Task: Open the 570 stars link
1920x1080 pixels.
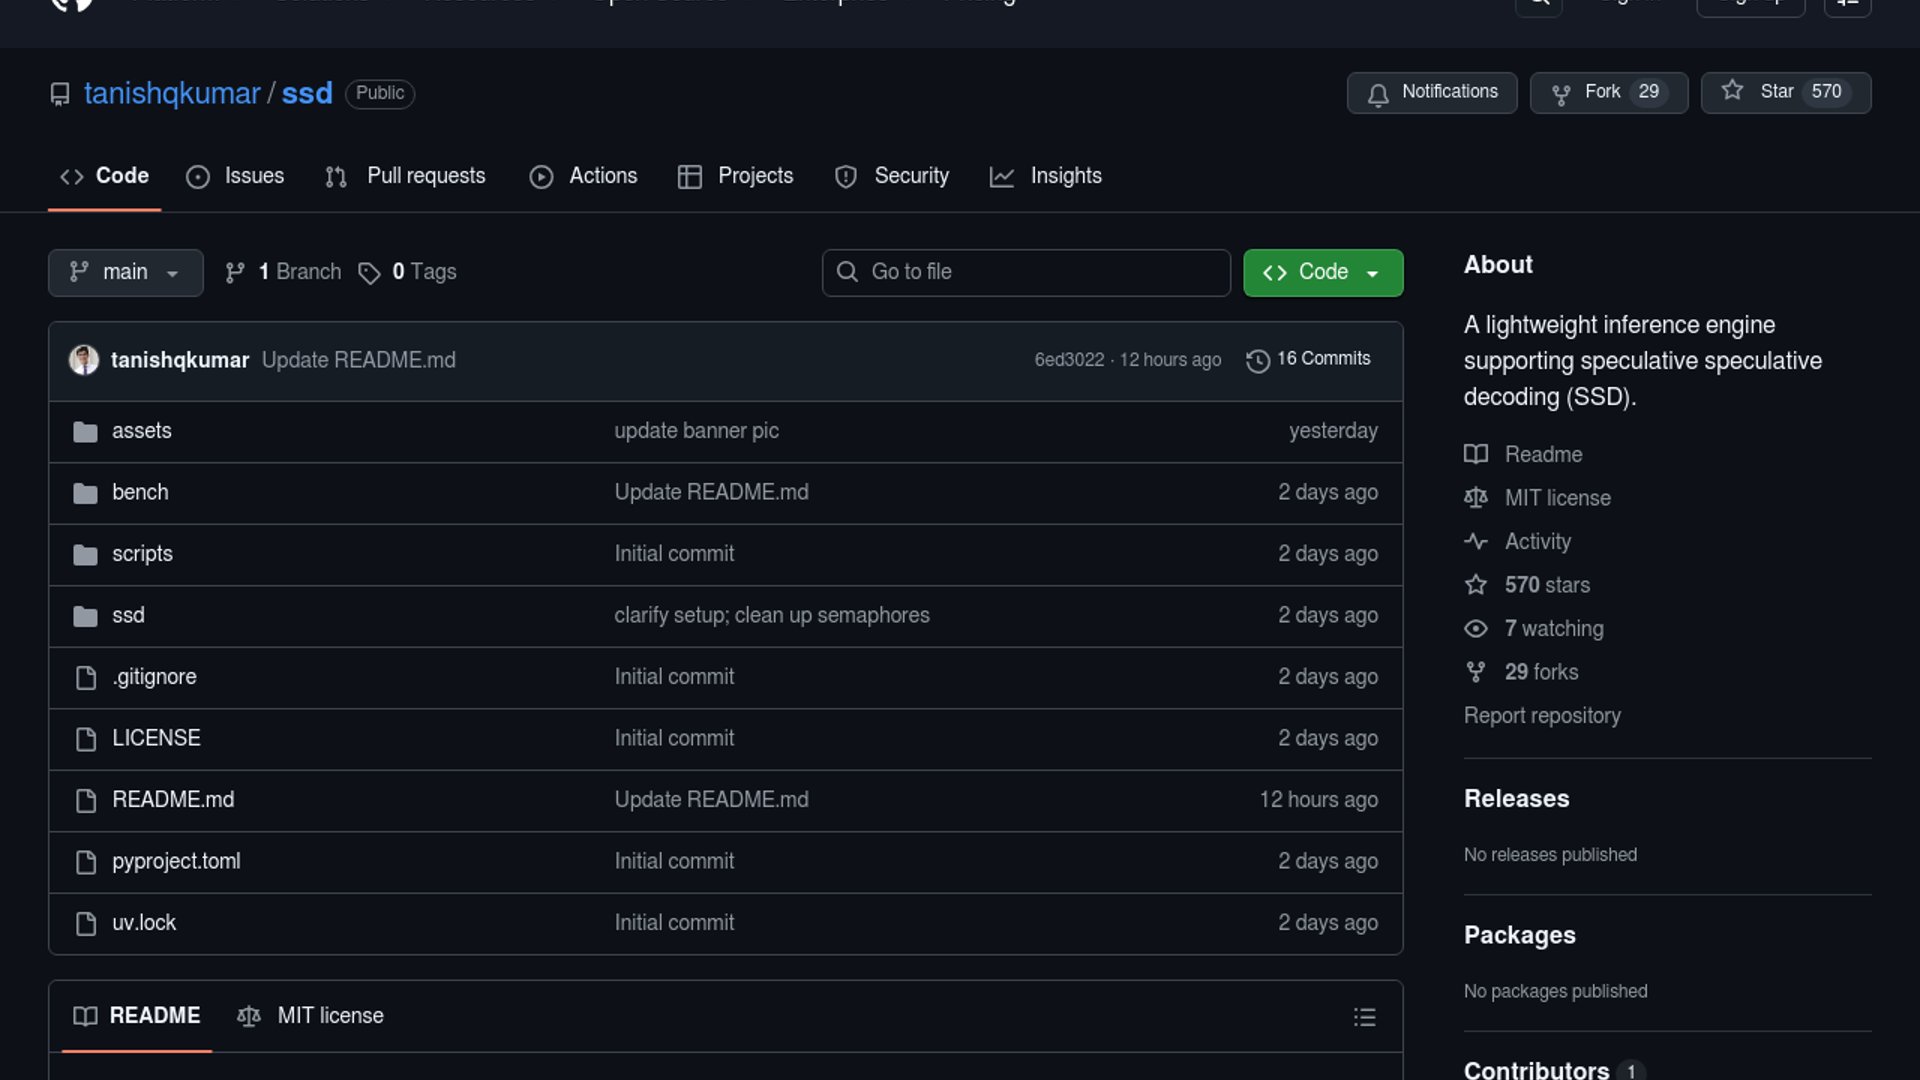Action: pos(1546,585)
